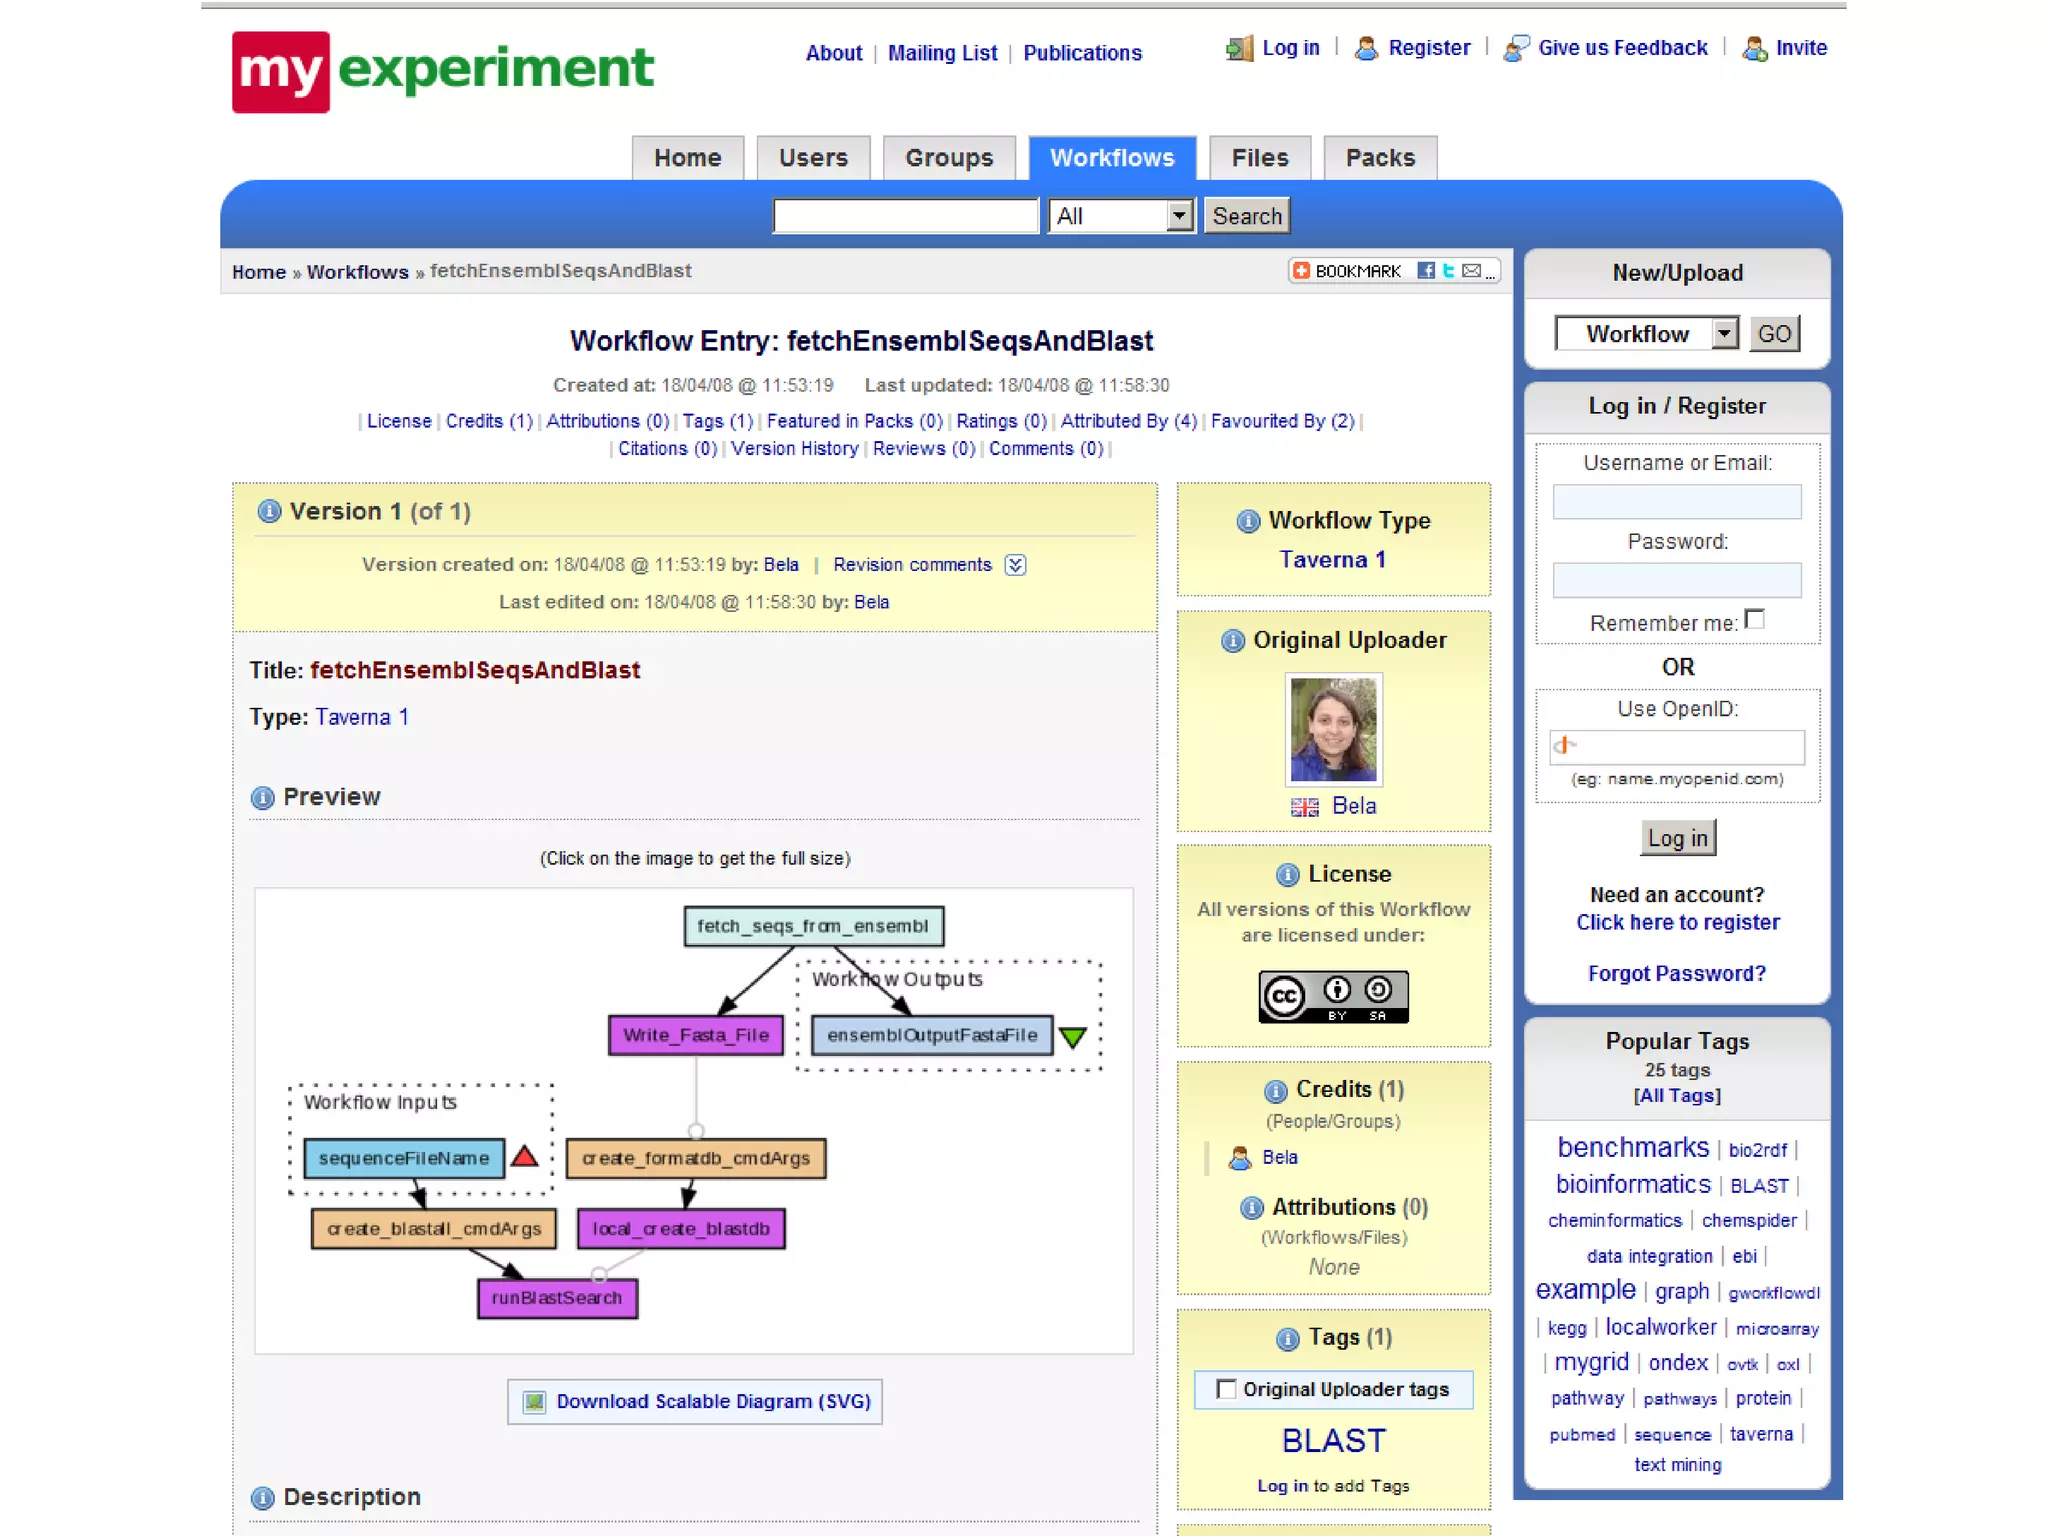Open the New/Upload Workflow dropdown
Screen dimensions: 2048x1536
click(1647, 334)
